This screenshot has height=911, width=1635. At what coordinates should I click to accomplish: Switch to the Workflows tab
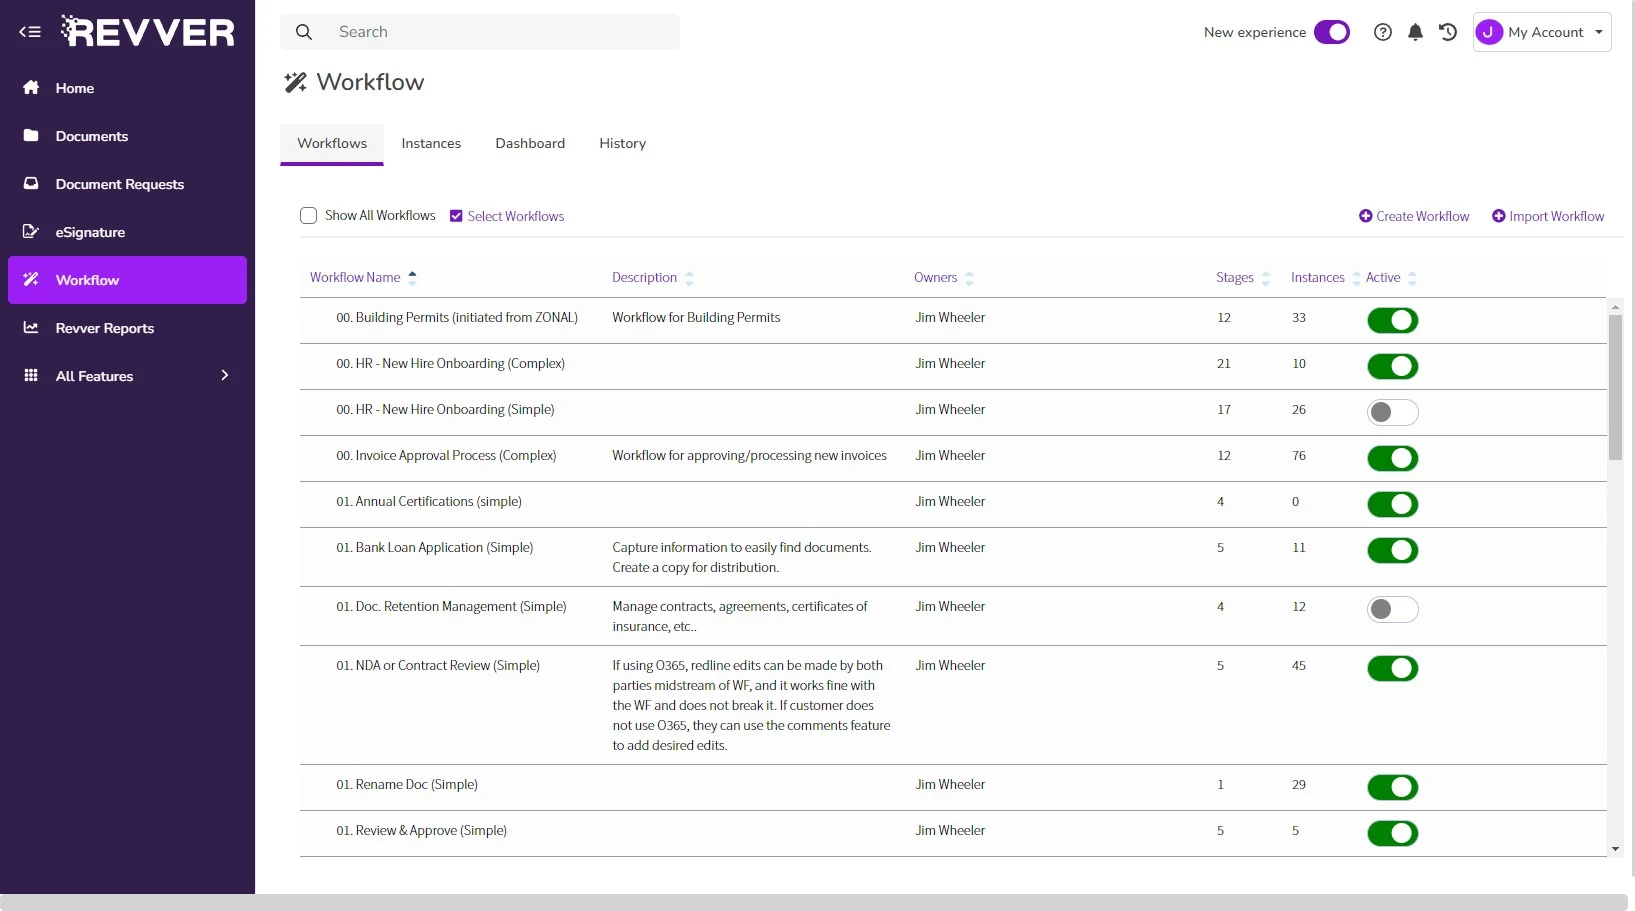(332, 144)
